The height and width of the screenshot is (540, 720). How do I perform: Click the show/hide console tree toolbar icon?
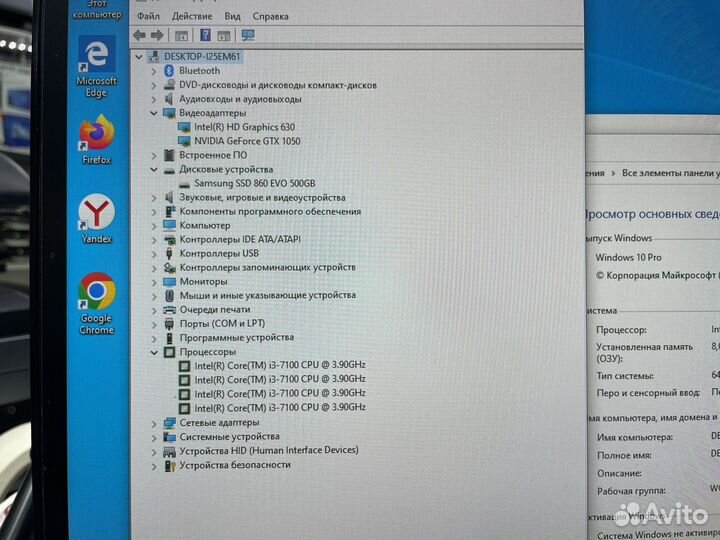click(181, 35)
